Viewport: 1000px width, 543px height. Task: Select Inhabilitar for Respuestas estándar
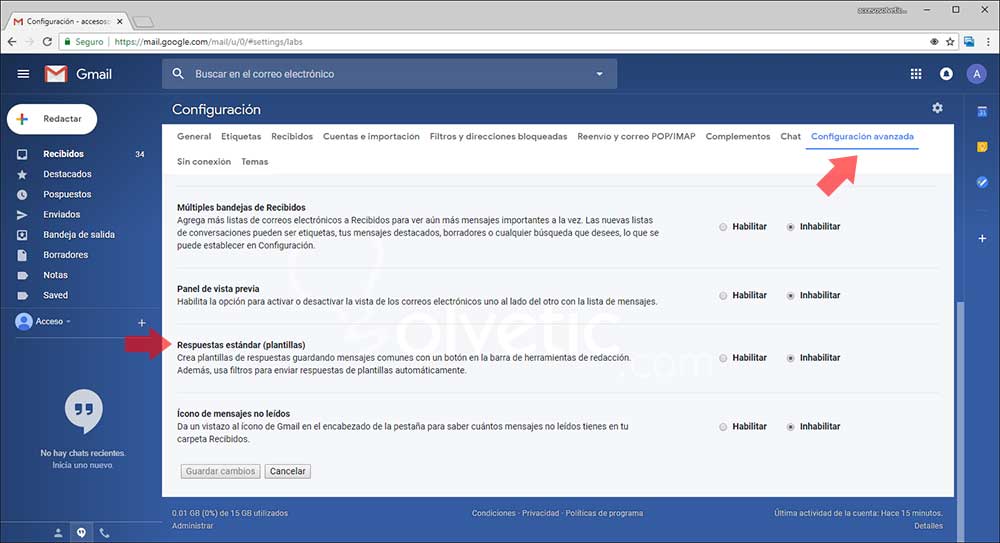[x=790, y=358]
